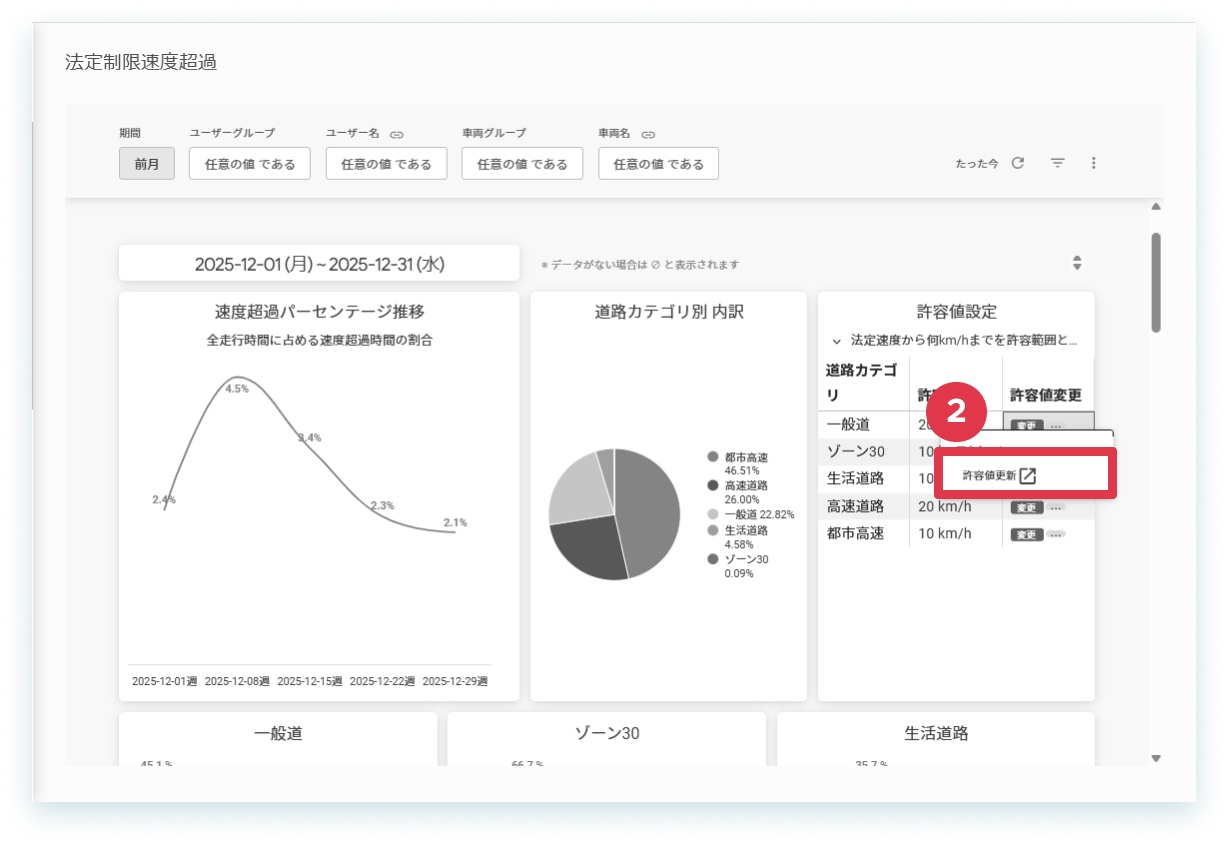Image resolution: width=1228 pixels, height=844 pixels.
Task: Select 許容値更新 in the popup menu
Action: pyautogui.click(x=1025, y=476)
